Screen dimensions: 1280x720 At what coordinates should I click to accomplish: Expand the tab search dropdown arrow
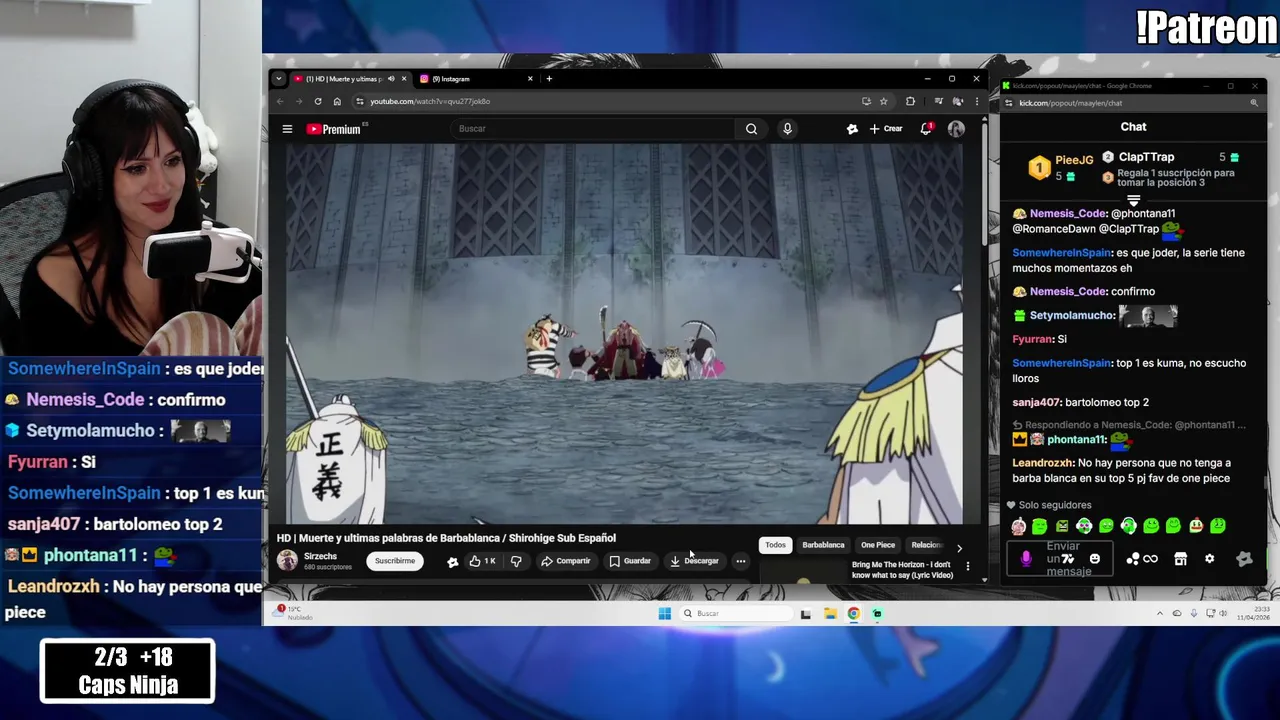click(280, 79)
